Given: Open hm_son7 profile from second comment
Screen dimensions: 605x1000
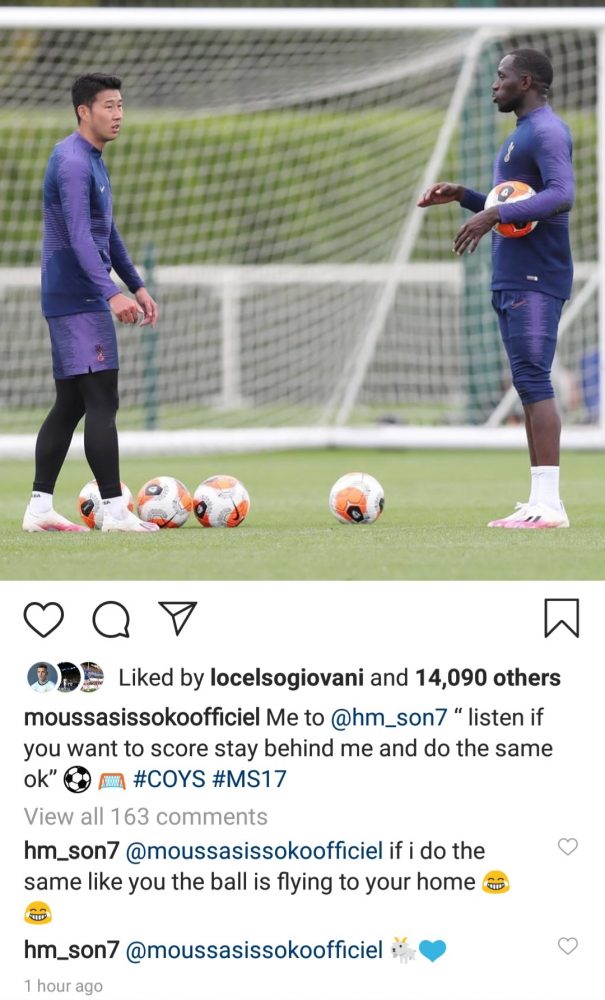Looking at the screenshot, I should pyautogui.click(x=71, y=950).
